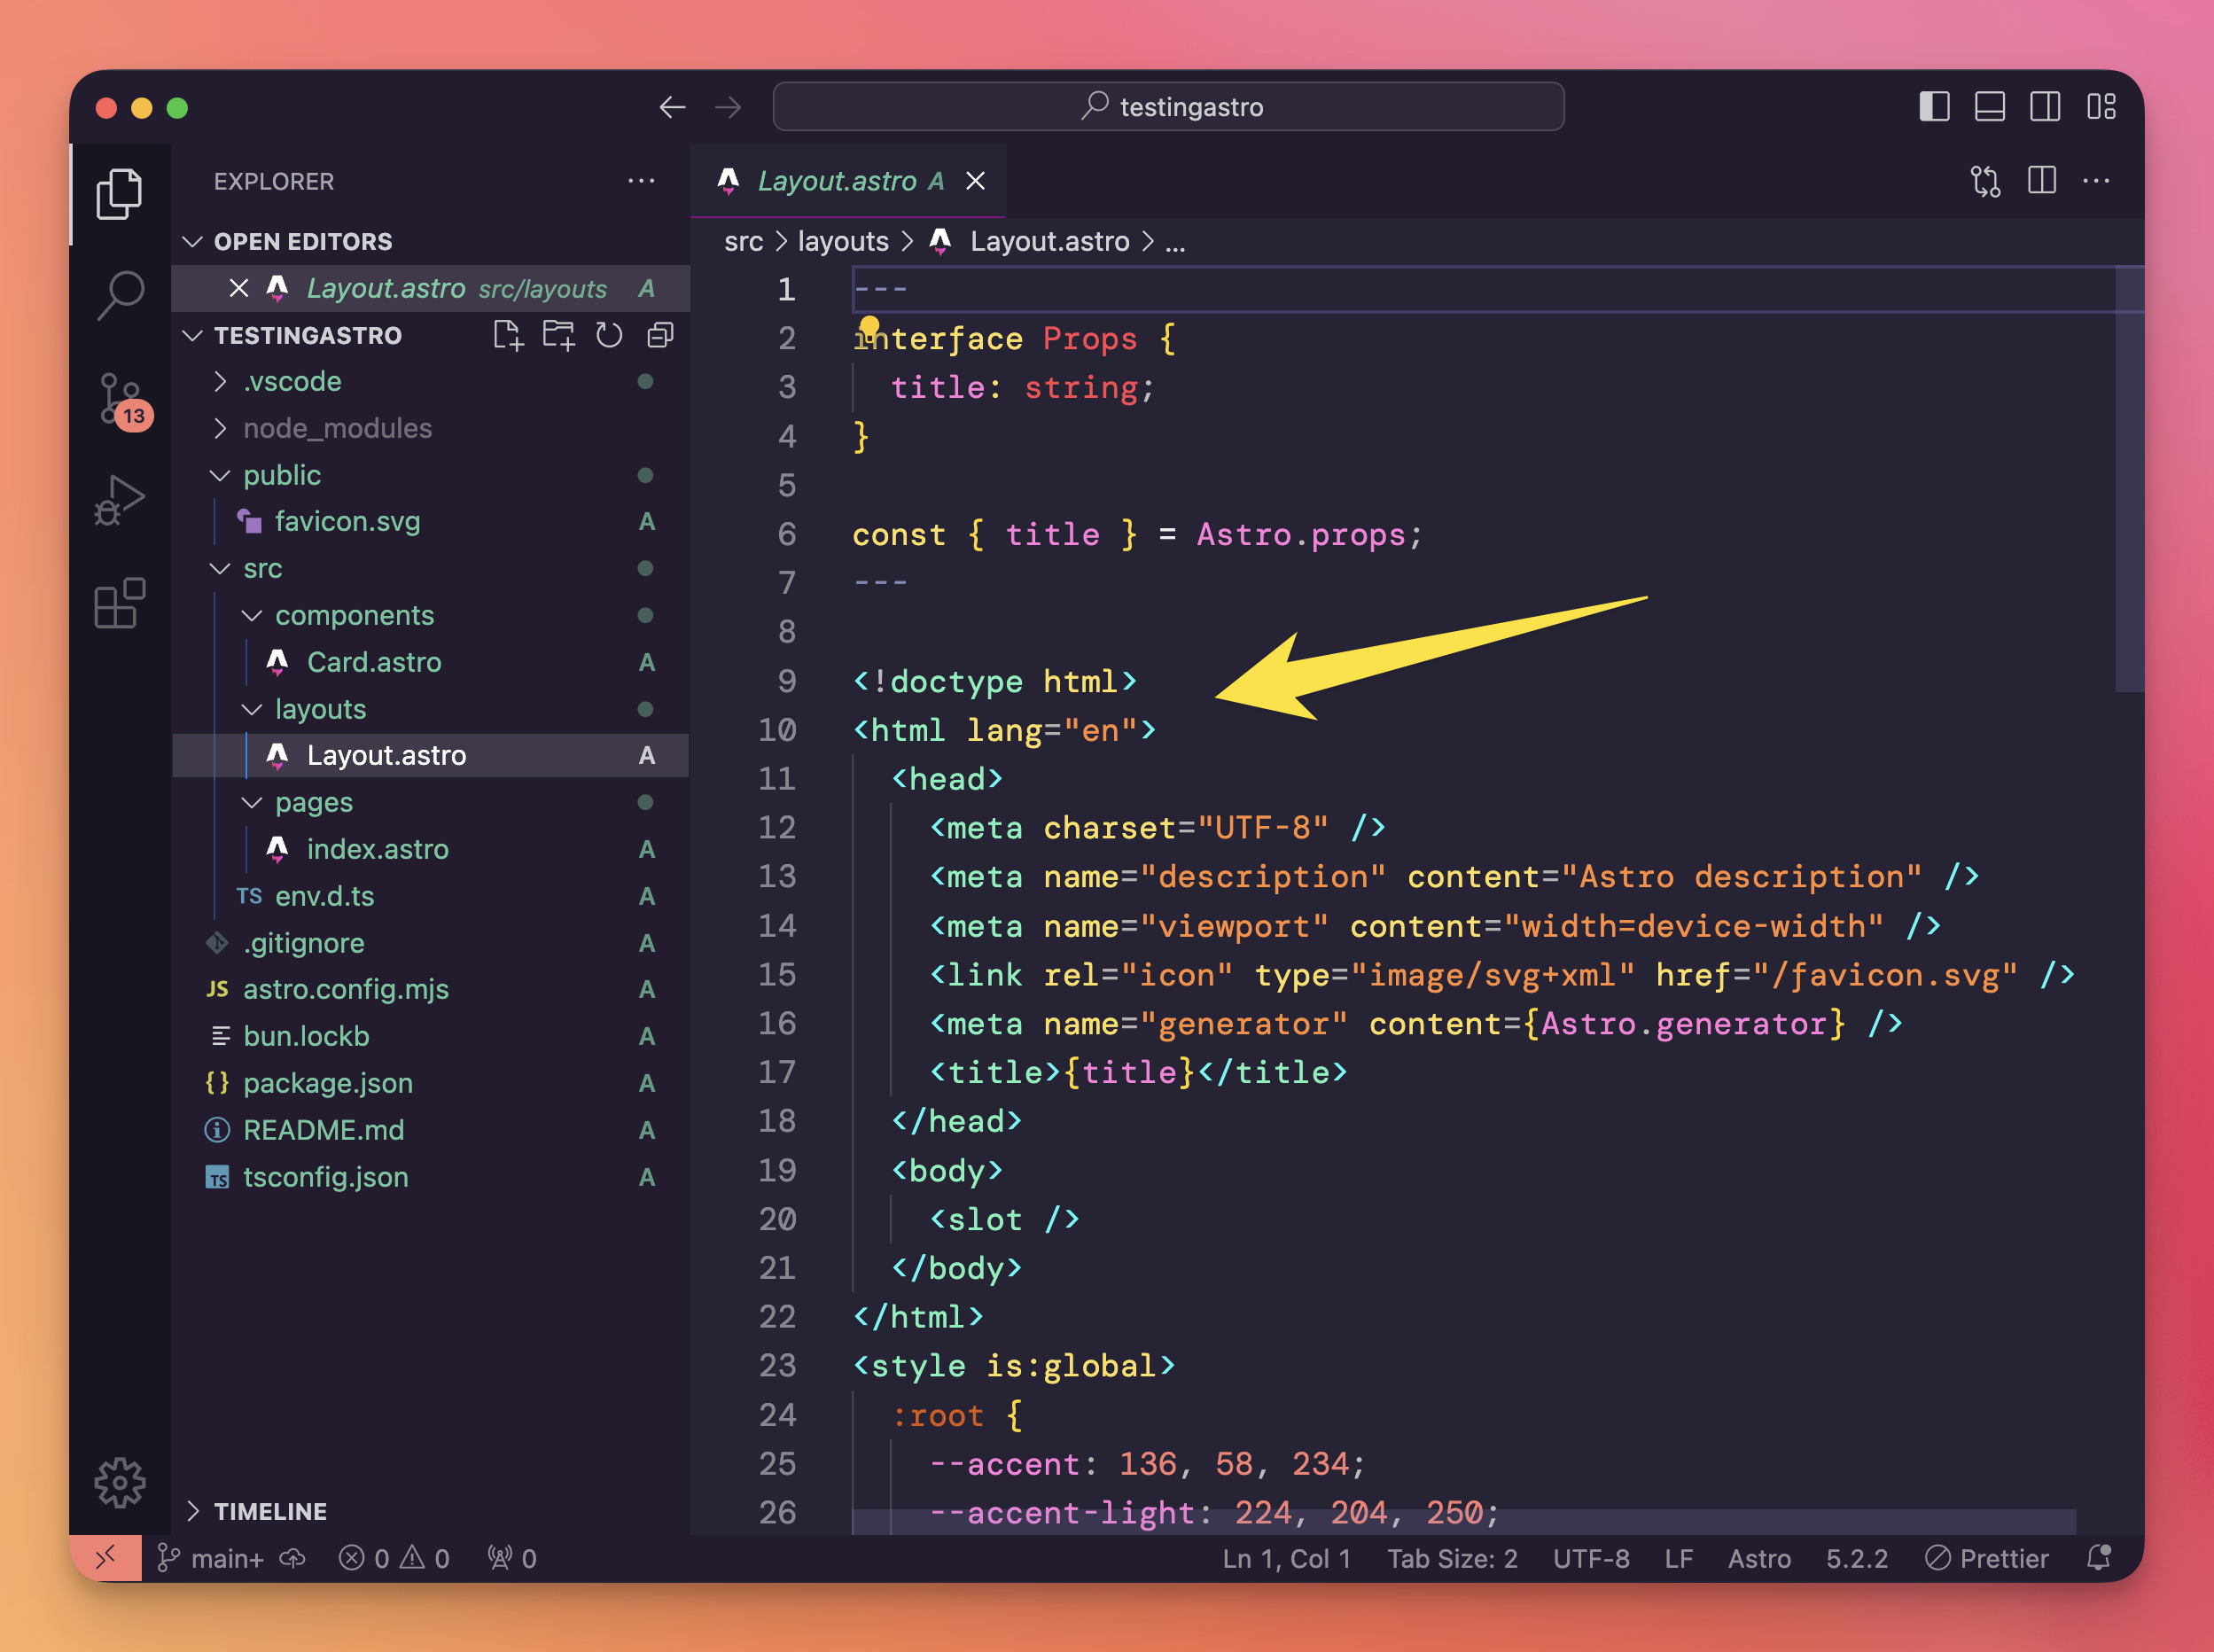
Task: Select the Layout.astro editor tab
Action: tap(836, 181)
